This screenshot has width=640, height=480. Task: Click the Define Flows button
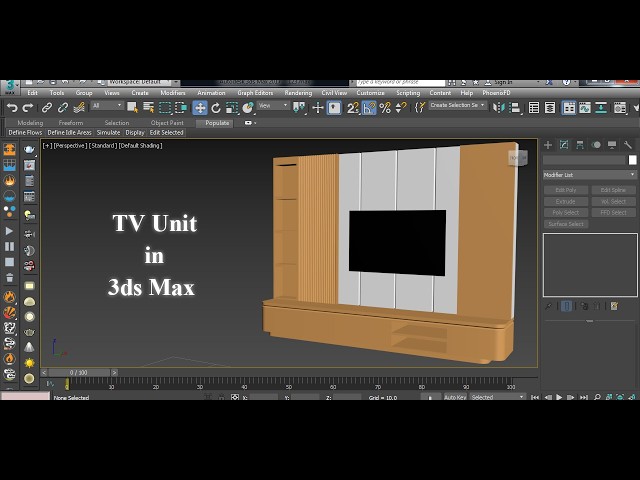pos(25,133)
